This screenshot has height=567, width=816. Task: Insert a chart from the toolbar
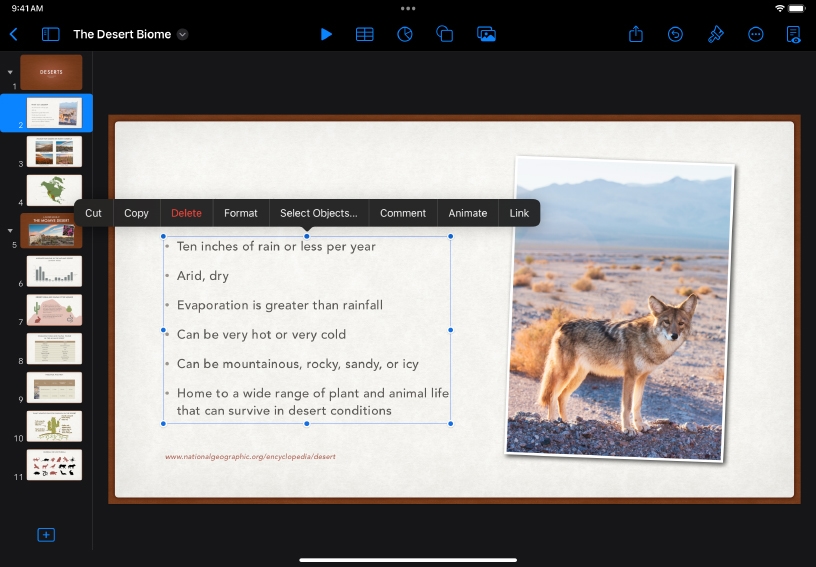(405, 34)
